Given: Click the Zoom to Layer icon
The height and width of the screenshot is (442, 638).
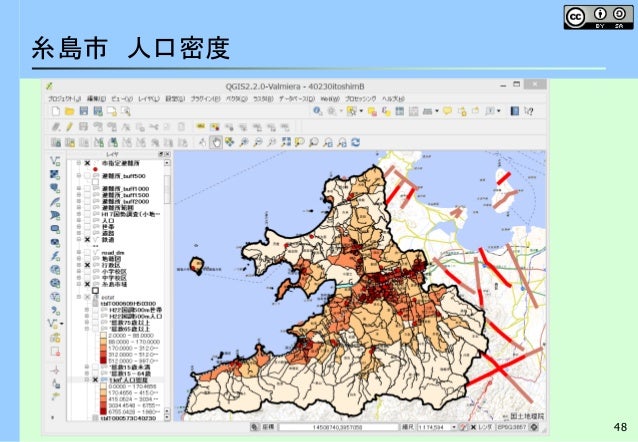Looking at the screenshot, I should (314, 142).
